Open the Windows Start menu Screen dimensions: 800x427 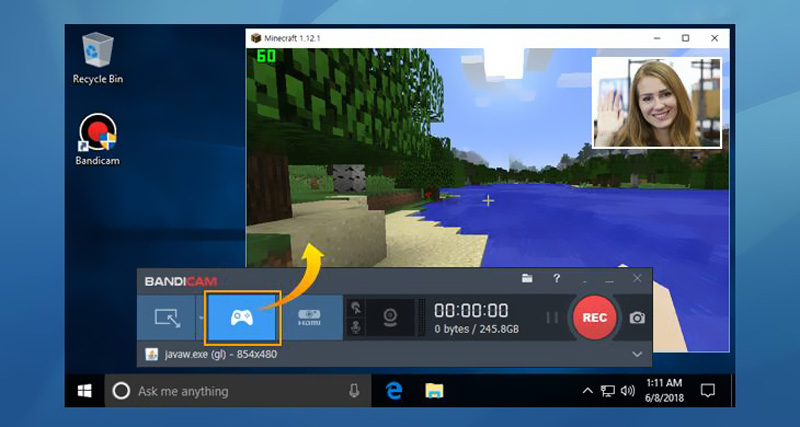coord(85,391)
